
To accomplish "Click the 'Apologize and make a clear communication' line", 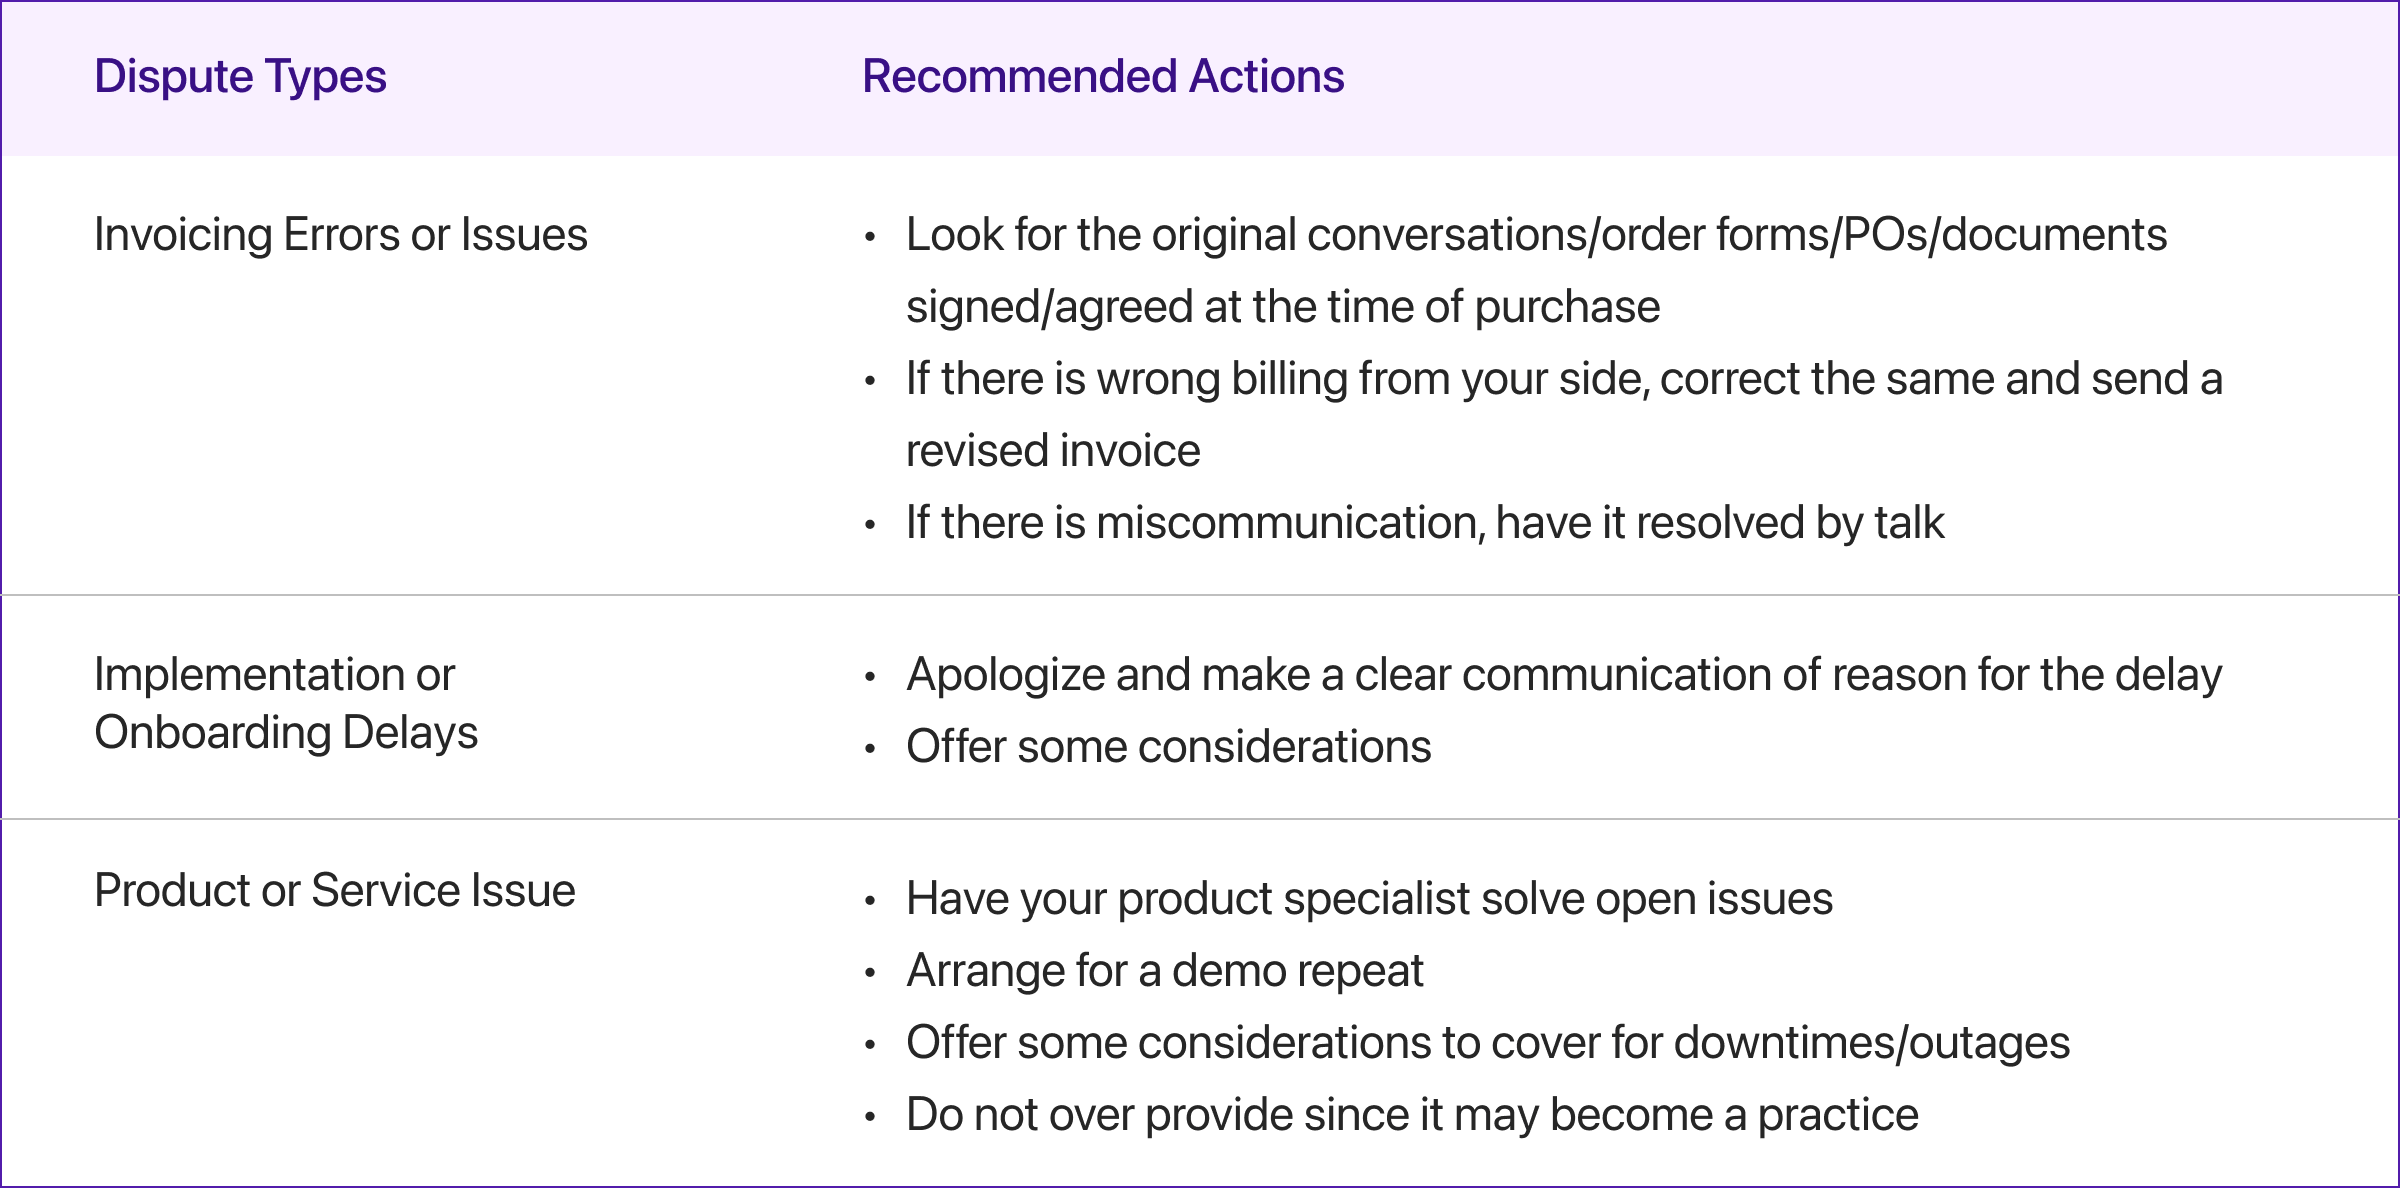I will (1563, 675).
